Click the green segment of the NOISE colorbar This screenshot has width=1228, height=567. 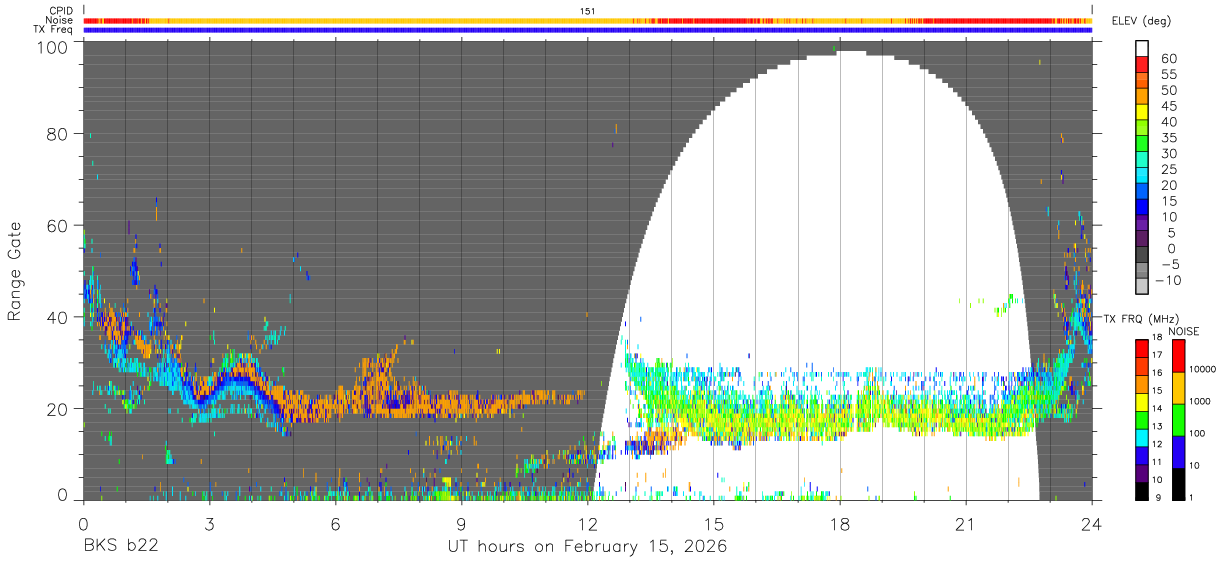coord(1178,418)
